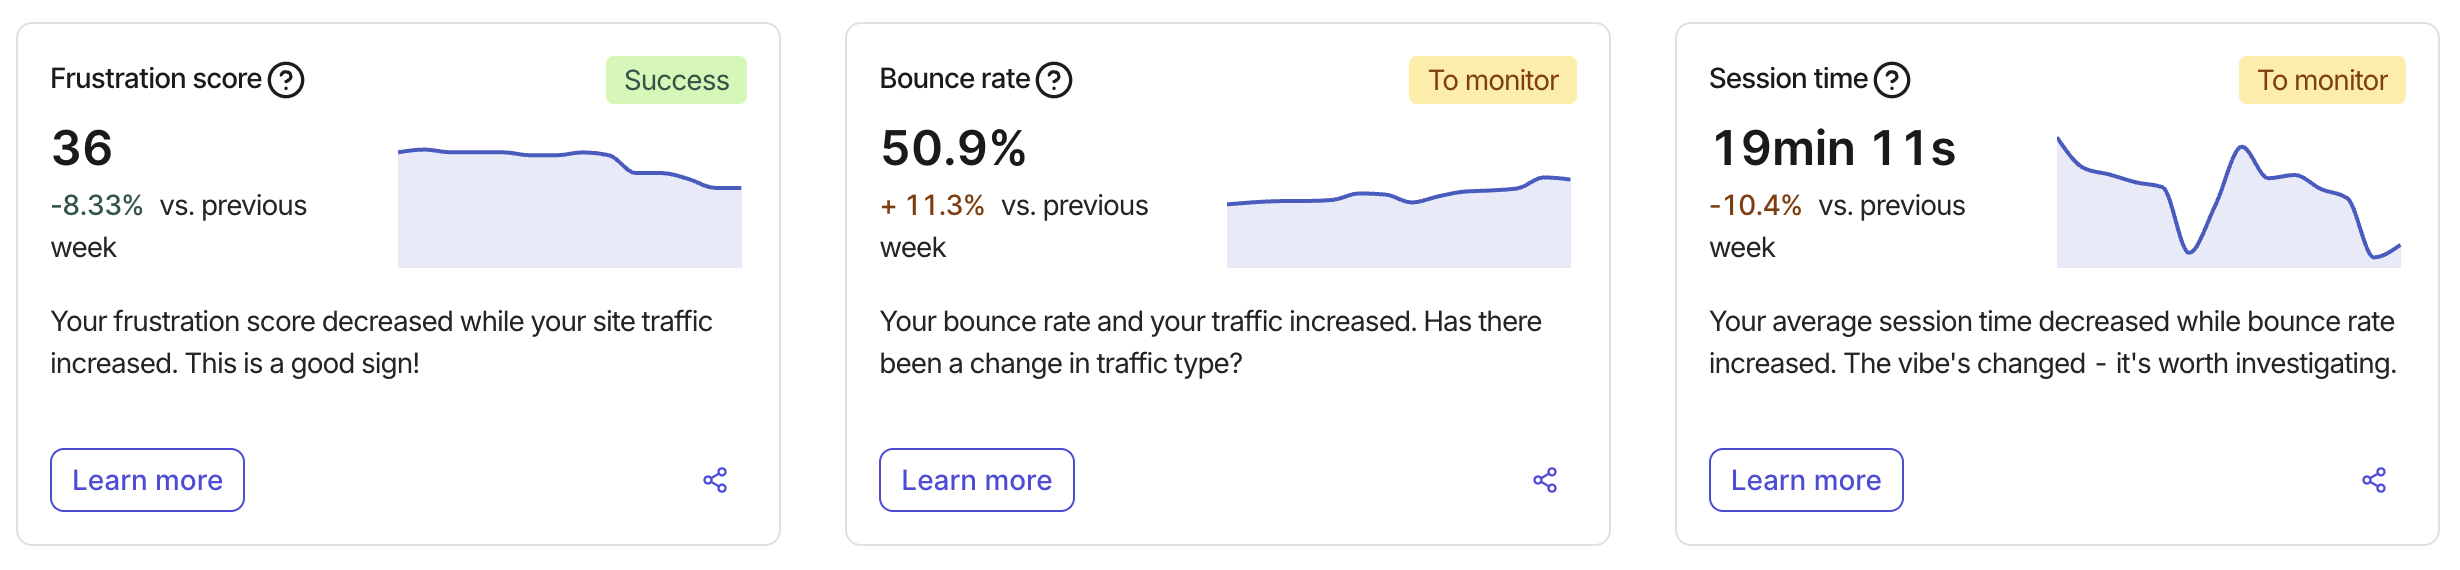
Task: Click the 50.9% bounce rate value
Action: 953,148
